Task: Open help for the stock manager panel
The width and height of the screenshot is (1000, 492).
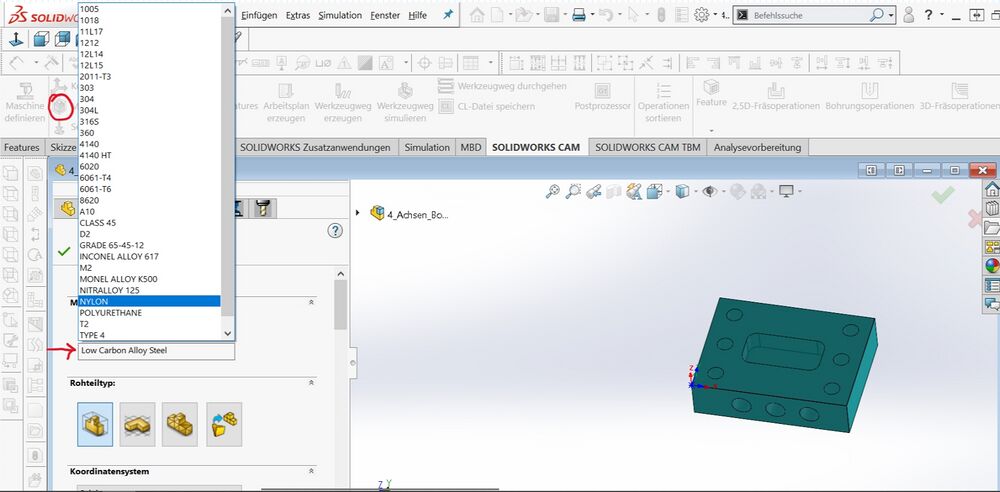Action: pos(335,230)
